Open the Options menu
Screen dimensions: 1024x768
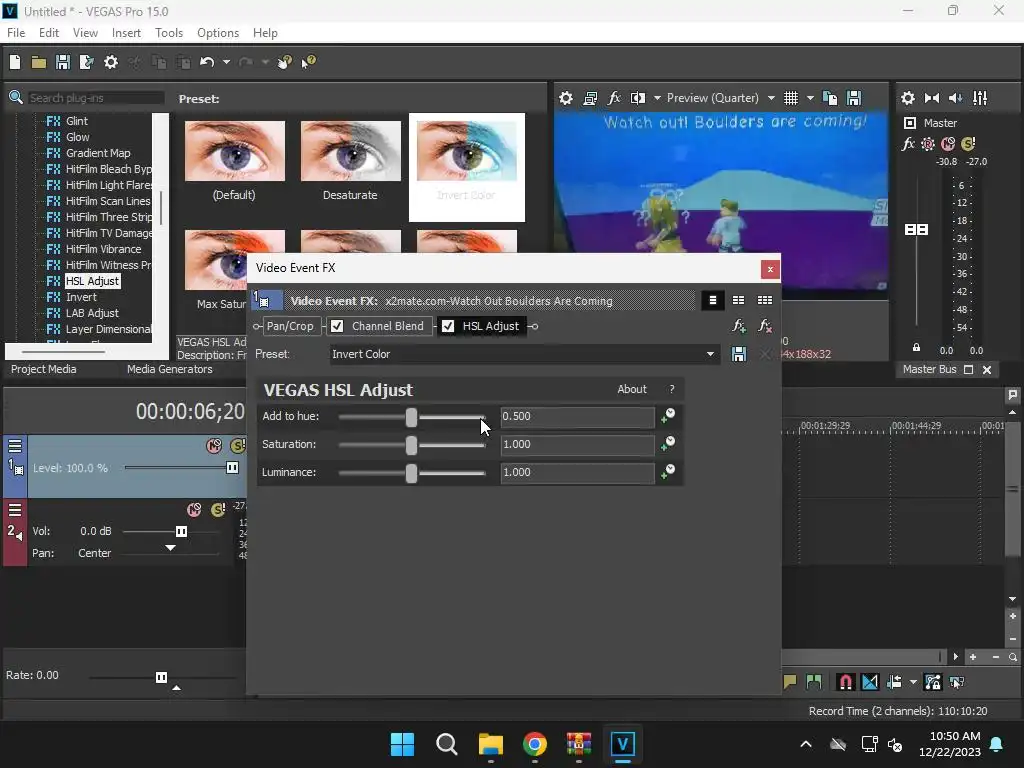218,33
